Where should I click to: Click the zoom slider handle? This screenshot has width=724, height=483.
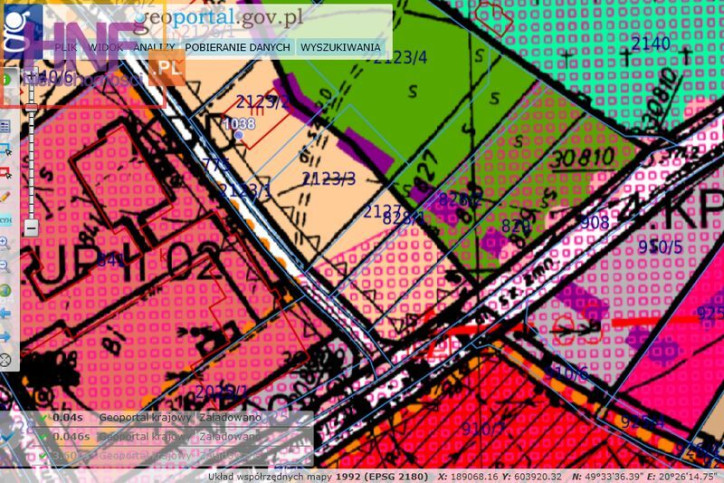(x=31, y=108)
